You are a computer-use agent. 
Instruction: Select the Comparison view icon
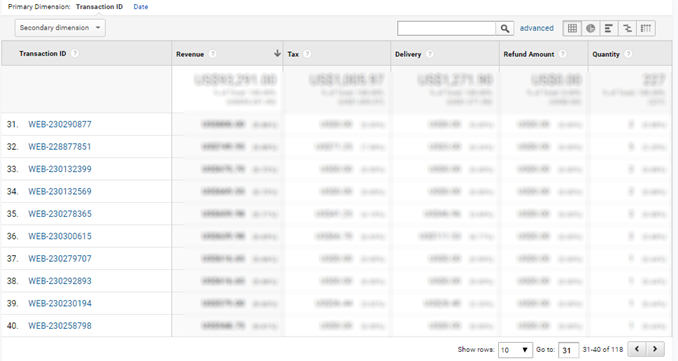point(627,29)
